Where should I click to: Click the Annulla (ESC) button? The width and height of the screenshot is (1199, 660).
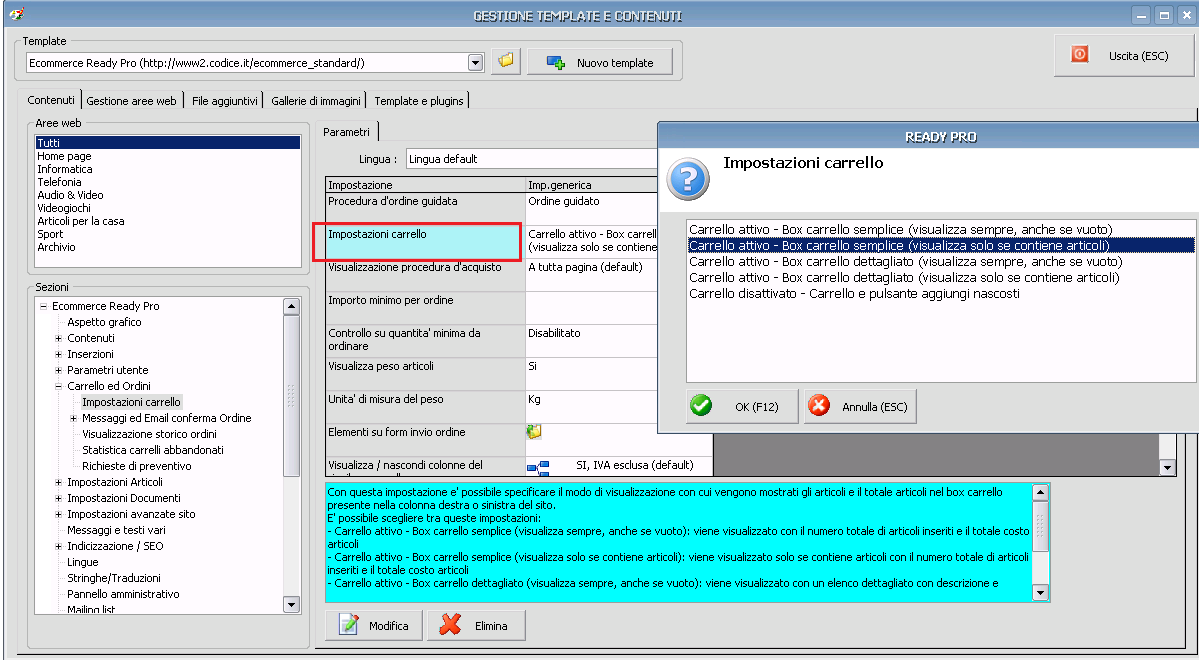(x=860, y=406)
